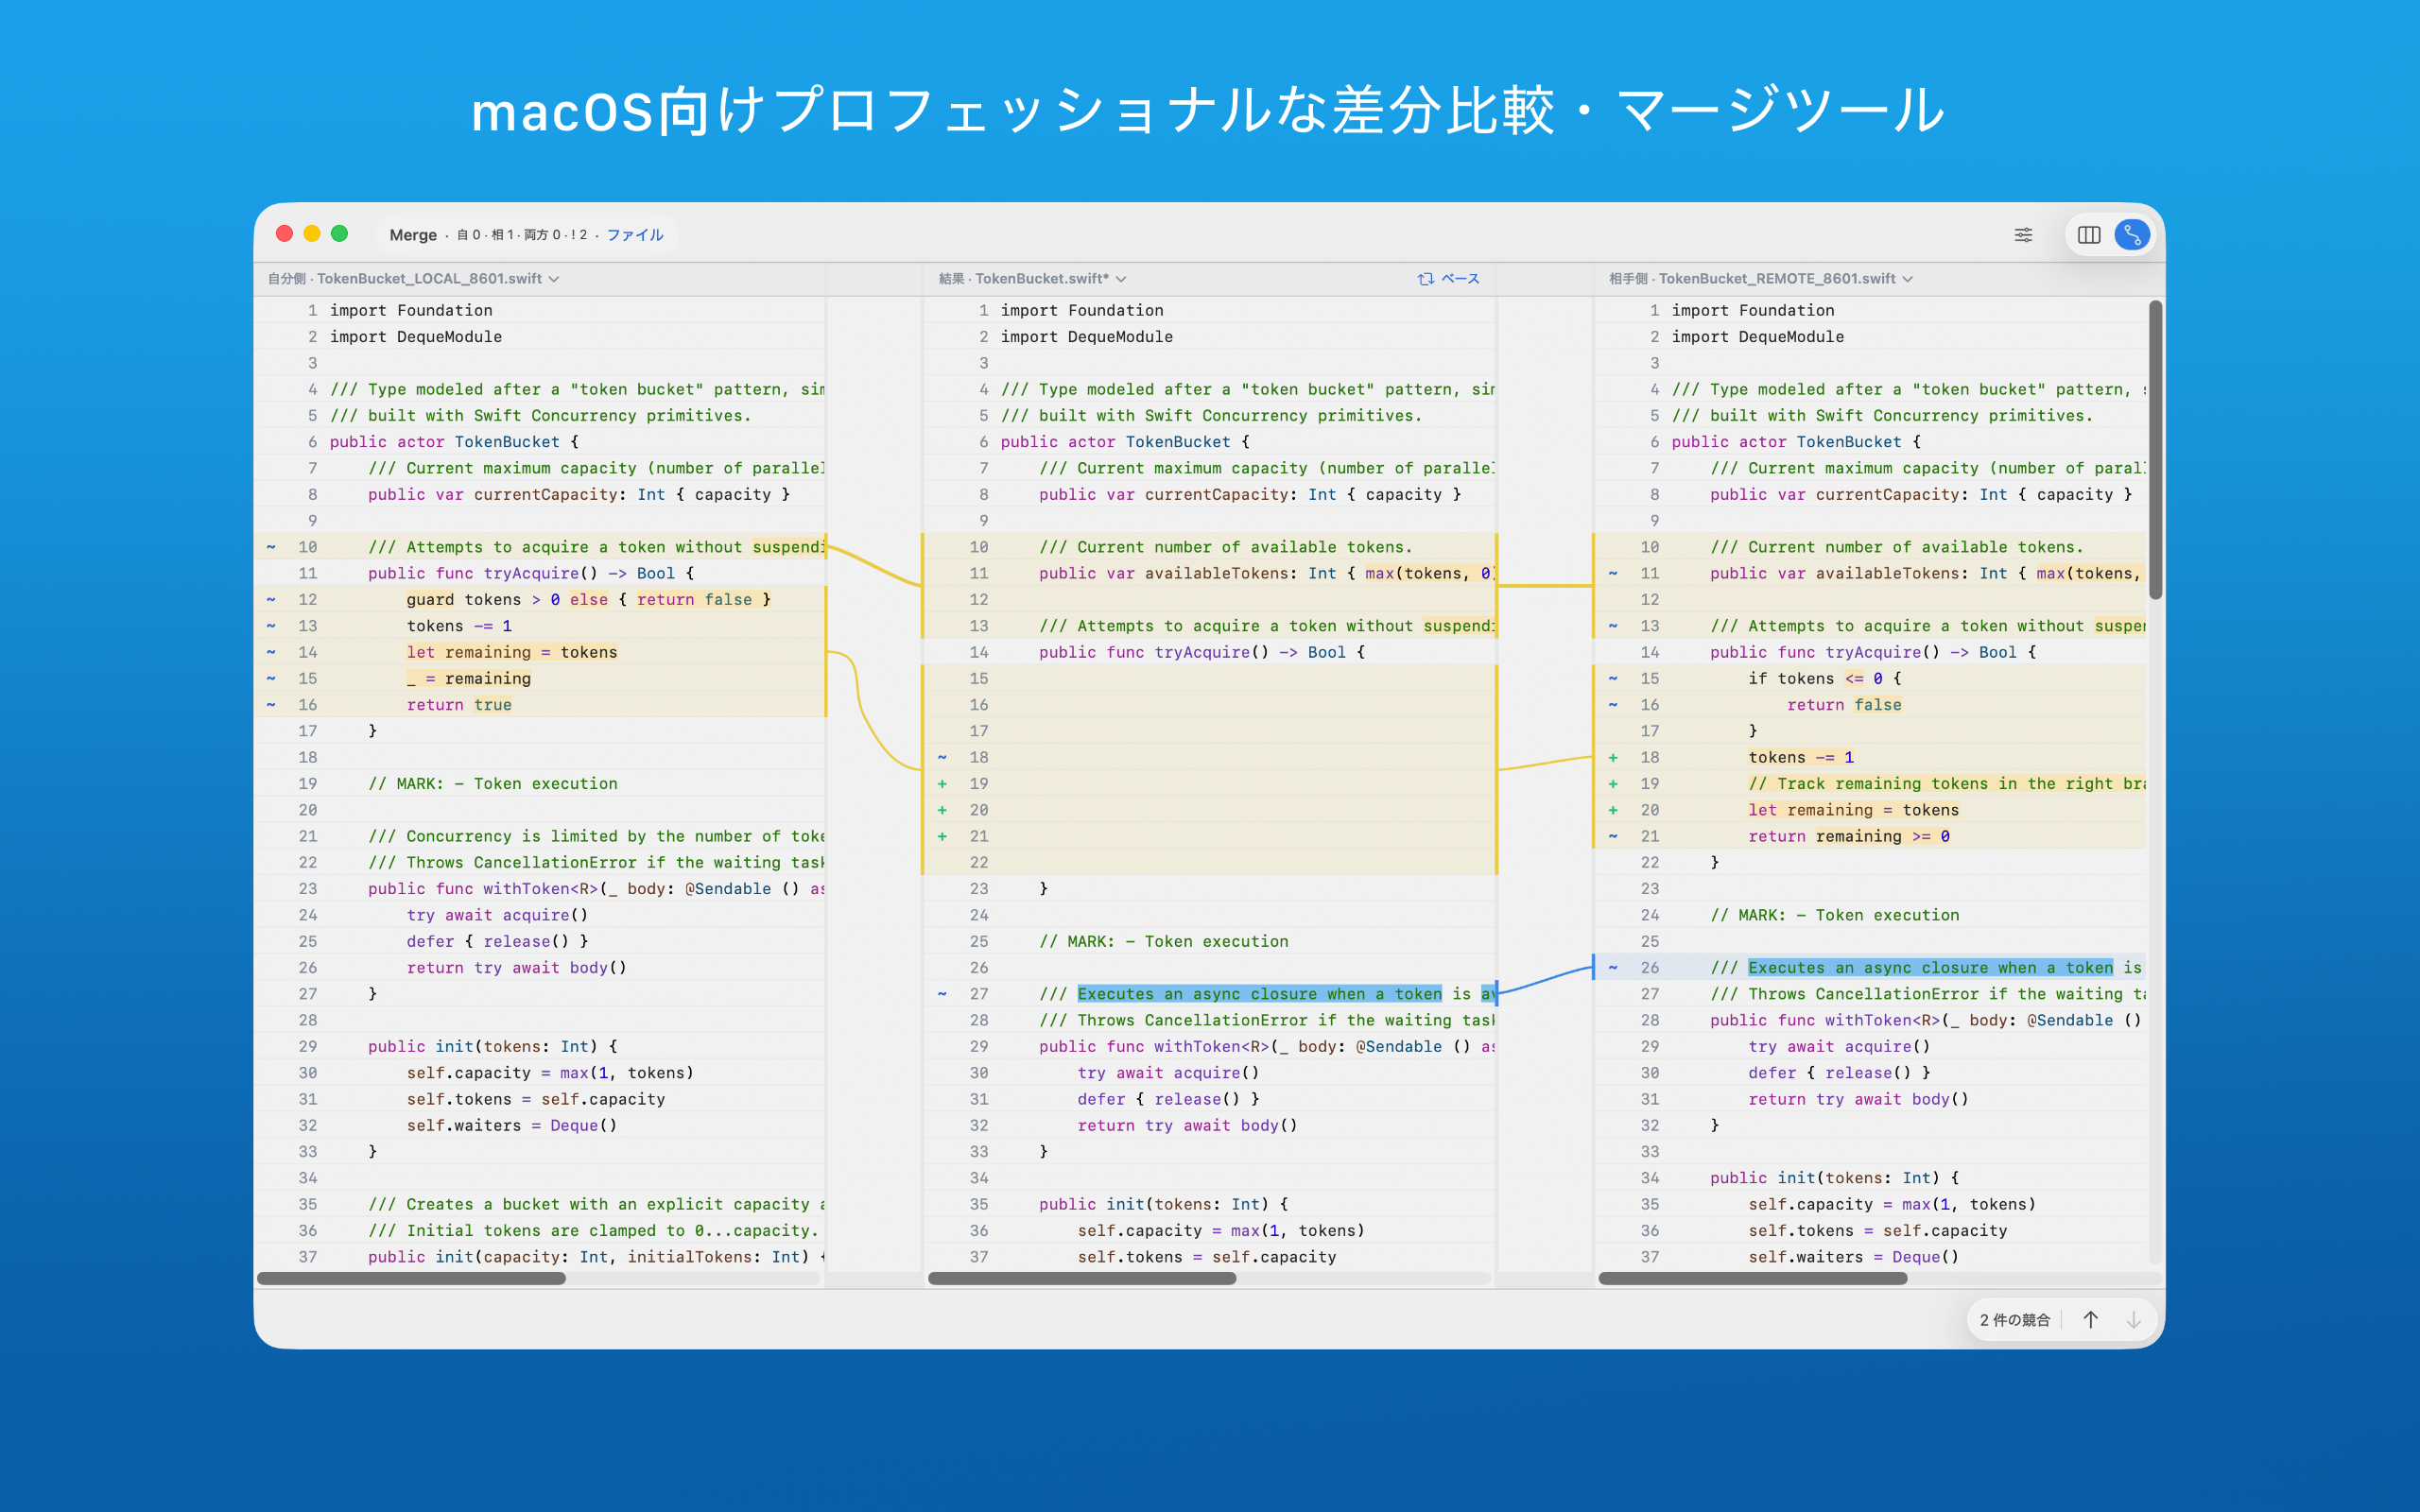Click the ~ change marker at line 10
The width and height of the screenshot is (2420, 1512).
coord(271,547)
